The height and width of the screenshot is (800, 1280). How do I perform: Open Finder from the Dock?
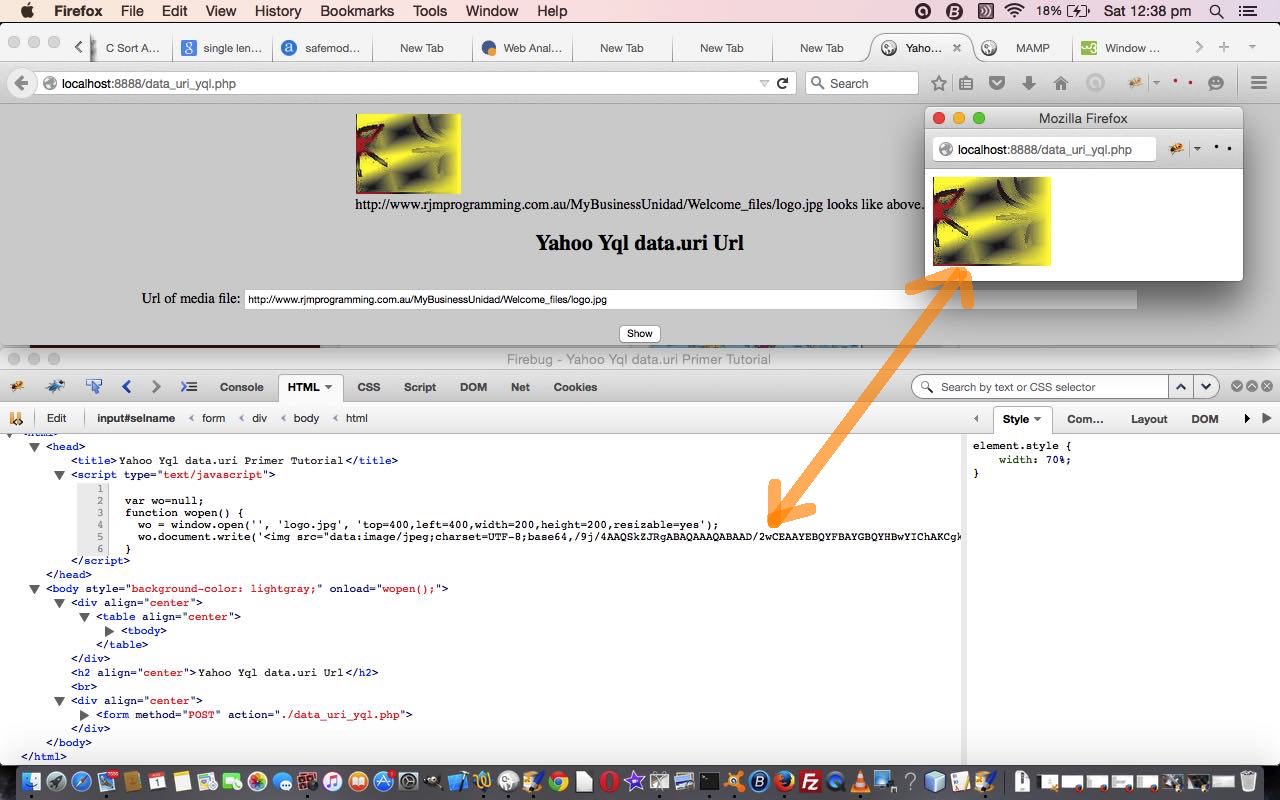(x=30, y=781)
